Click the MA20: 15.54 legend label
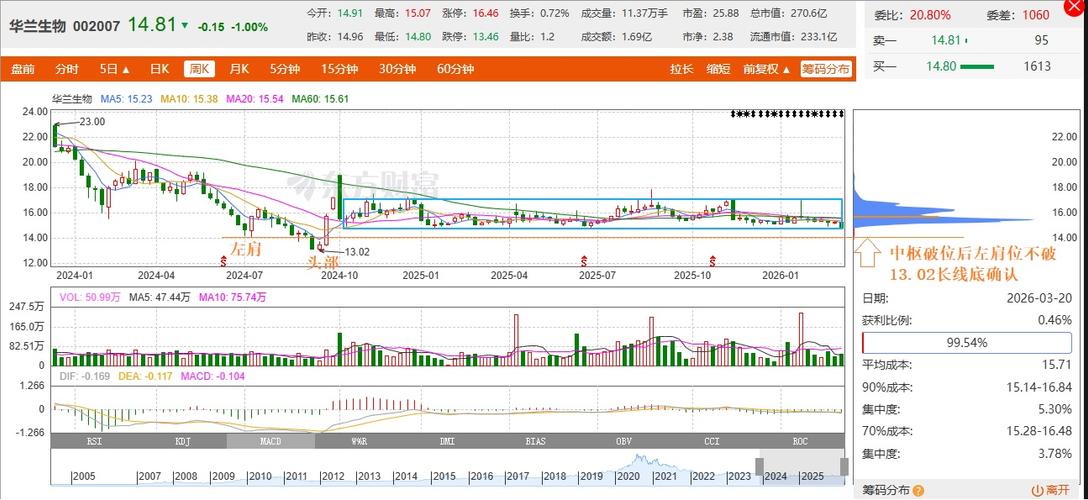This screenshot has width=1088, height=500. pyautogui.click(x=255, y=99)
